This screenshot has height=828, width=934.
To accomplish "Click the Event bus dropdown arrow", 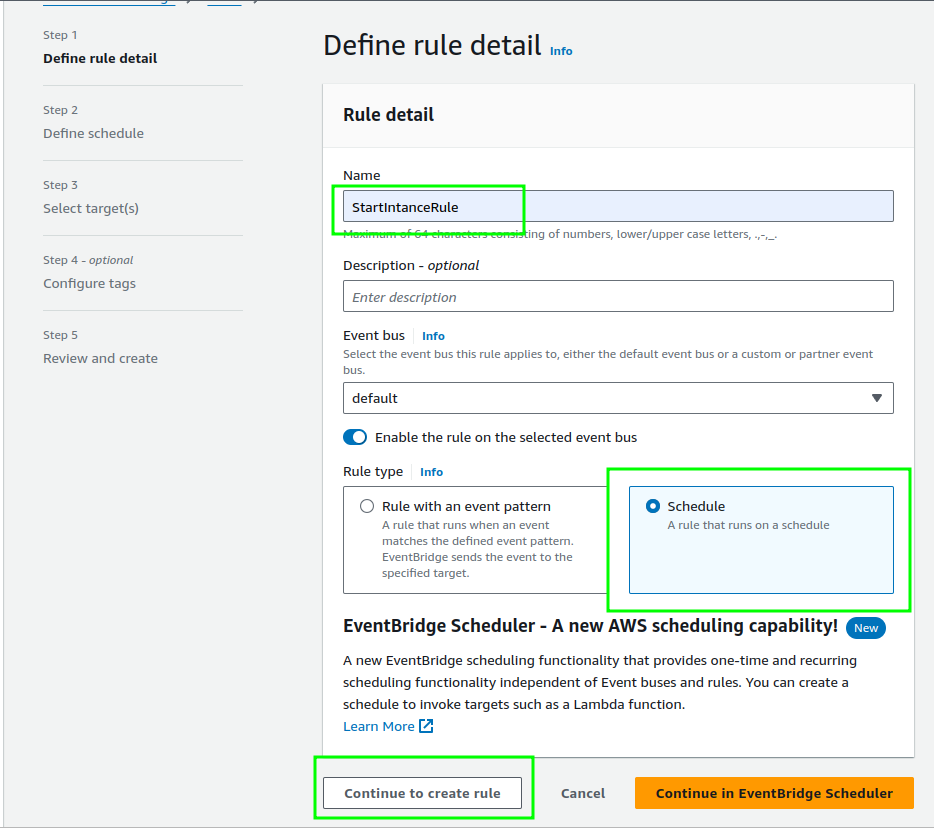I will pos(876,398).
